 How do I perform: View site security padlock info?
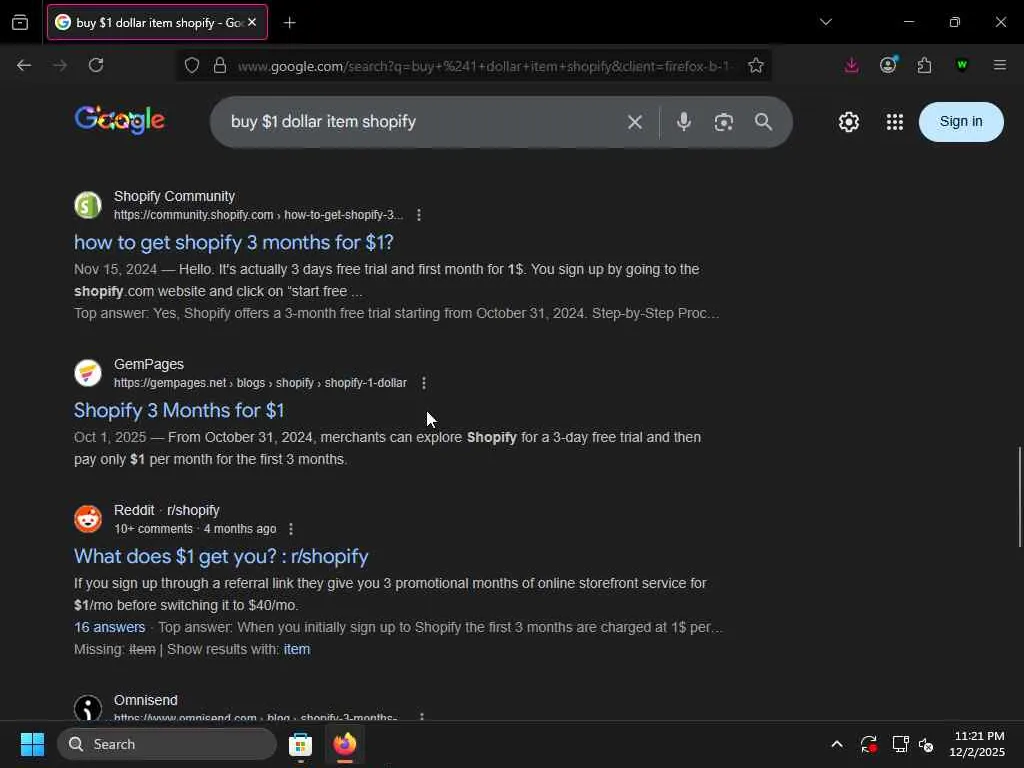coord(220,65)
